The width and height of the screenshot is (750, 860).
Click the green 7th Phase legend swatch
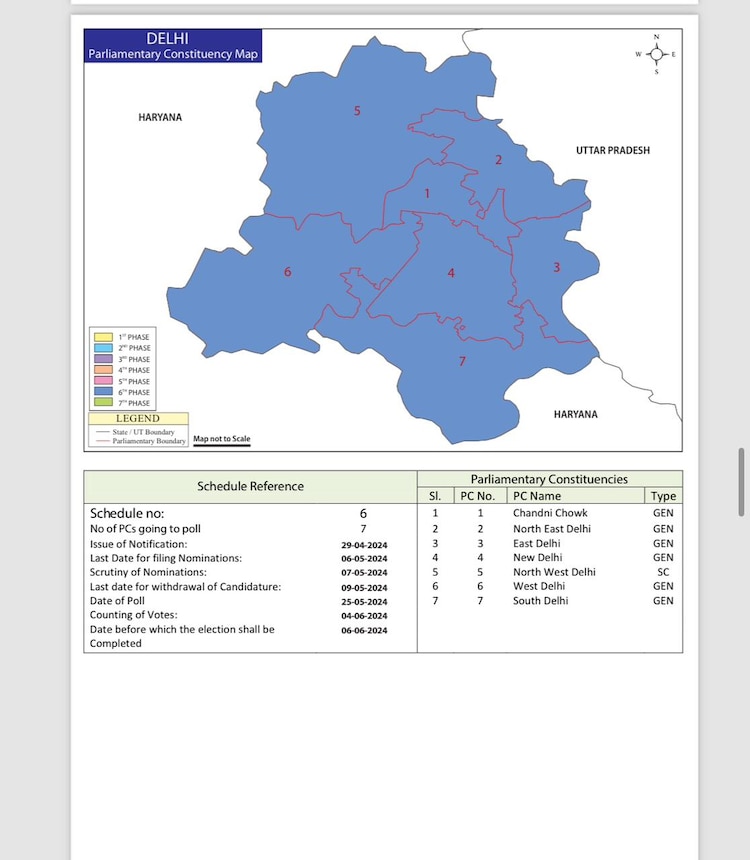click(x=102, y=403)
